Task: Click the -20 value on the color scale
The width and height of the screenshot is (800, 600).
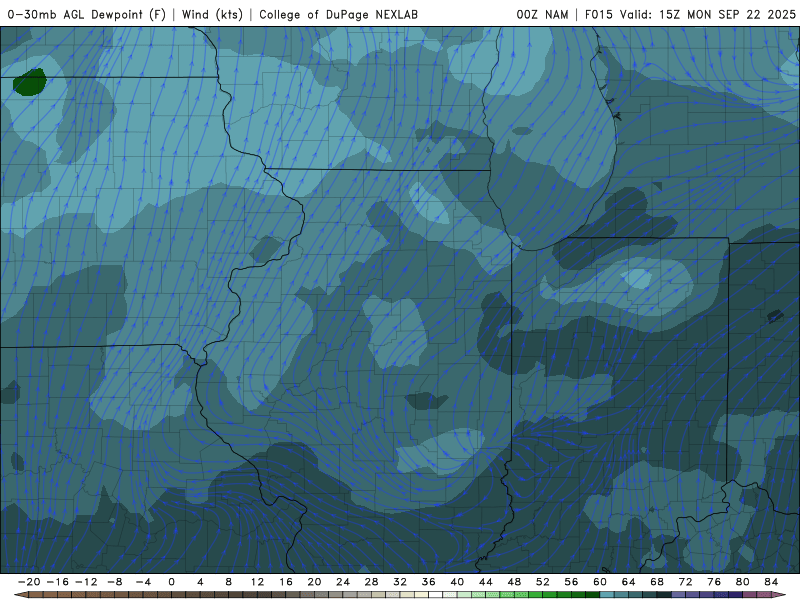Action: (29, 582)
